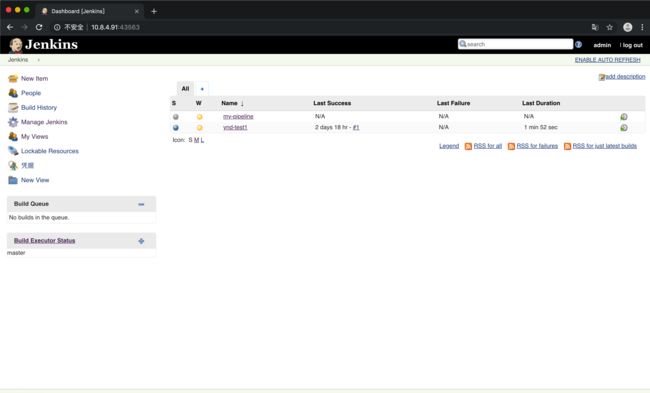Click the New View folder icon
The height and width of the screenshot is (393, 650).
point(13,180)
